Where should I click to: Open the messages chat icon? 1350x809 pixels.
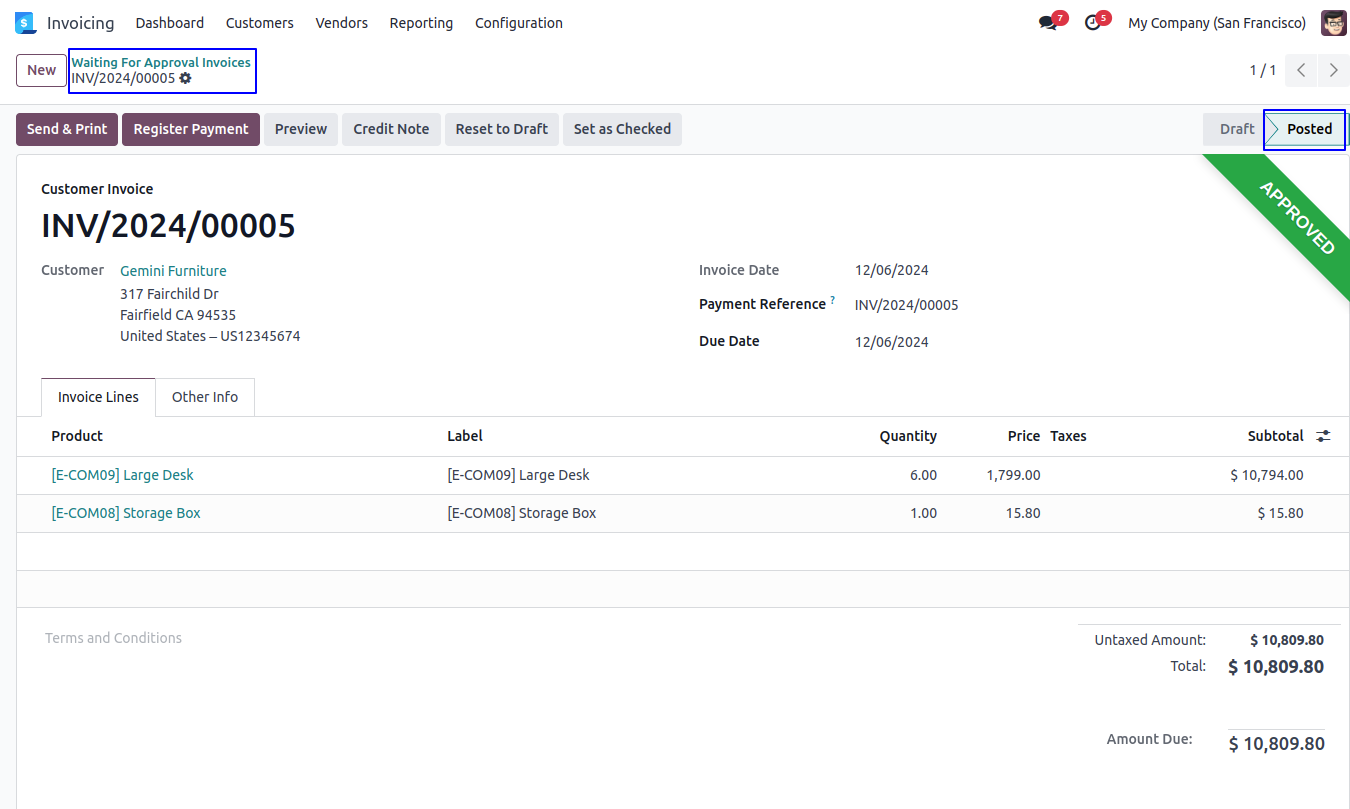pyautogui.click(x=1048, y=23)
